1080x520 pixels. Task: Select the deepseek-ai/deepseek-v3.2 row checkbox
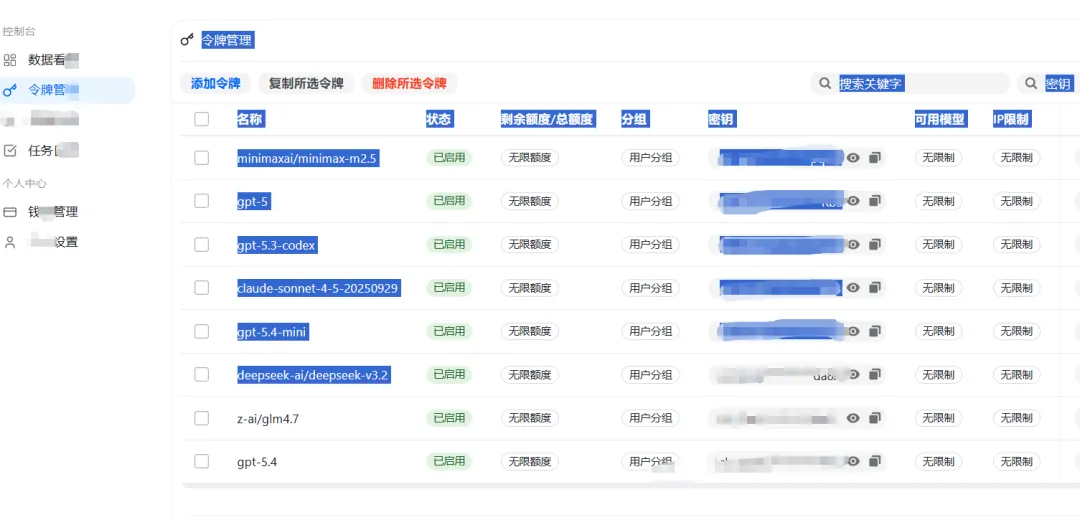tap(201, 375)
